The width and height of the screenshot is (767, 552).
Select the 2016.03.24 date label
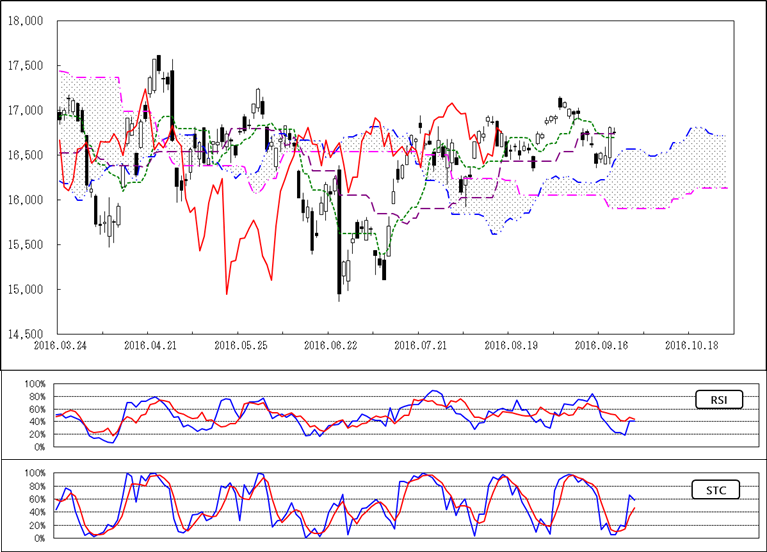[x=59, y=344]
